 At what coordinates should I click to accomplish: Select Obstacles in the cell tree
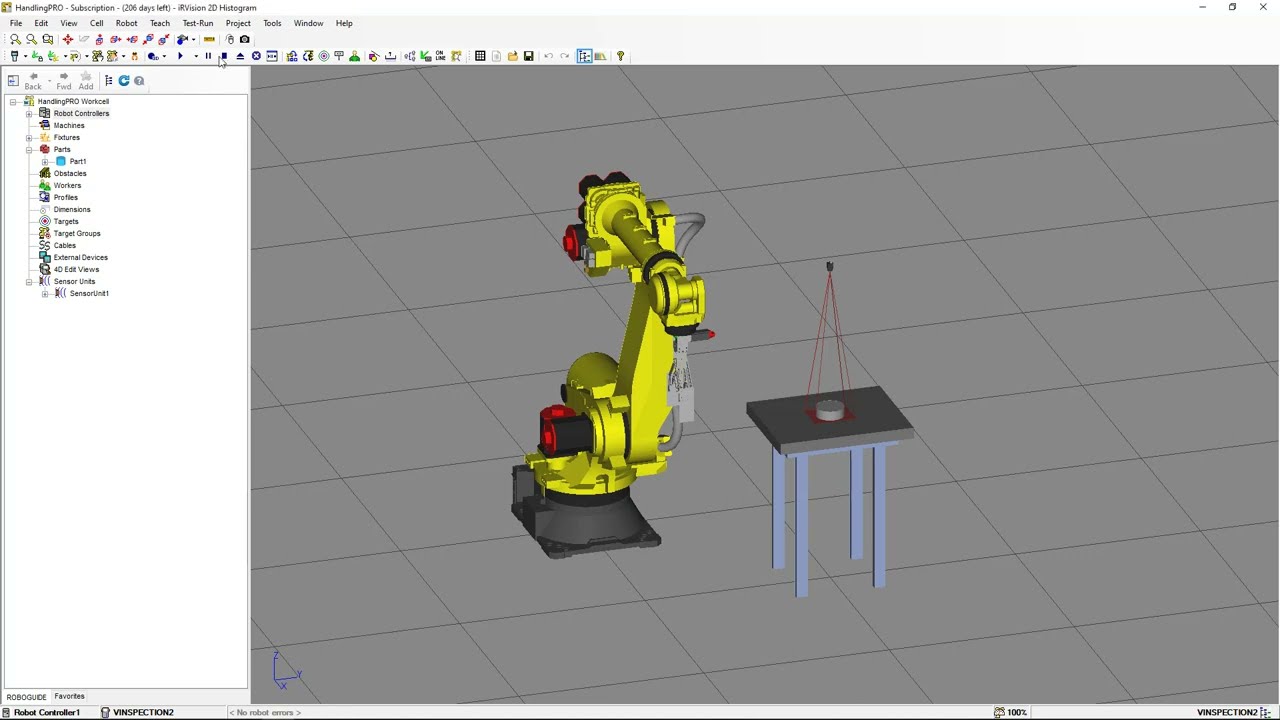click(70, 173)
